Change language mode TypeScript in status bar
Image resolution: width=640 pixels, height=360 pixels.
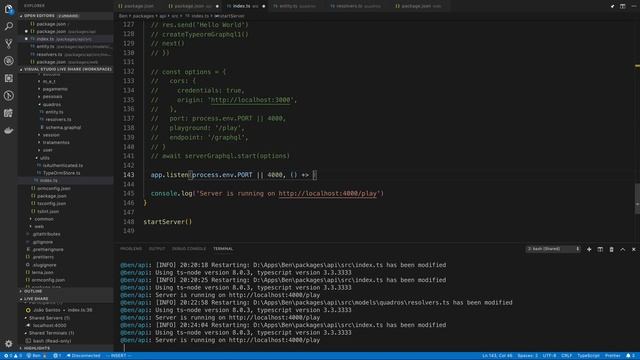588,356
